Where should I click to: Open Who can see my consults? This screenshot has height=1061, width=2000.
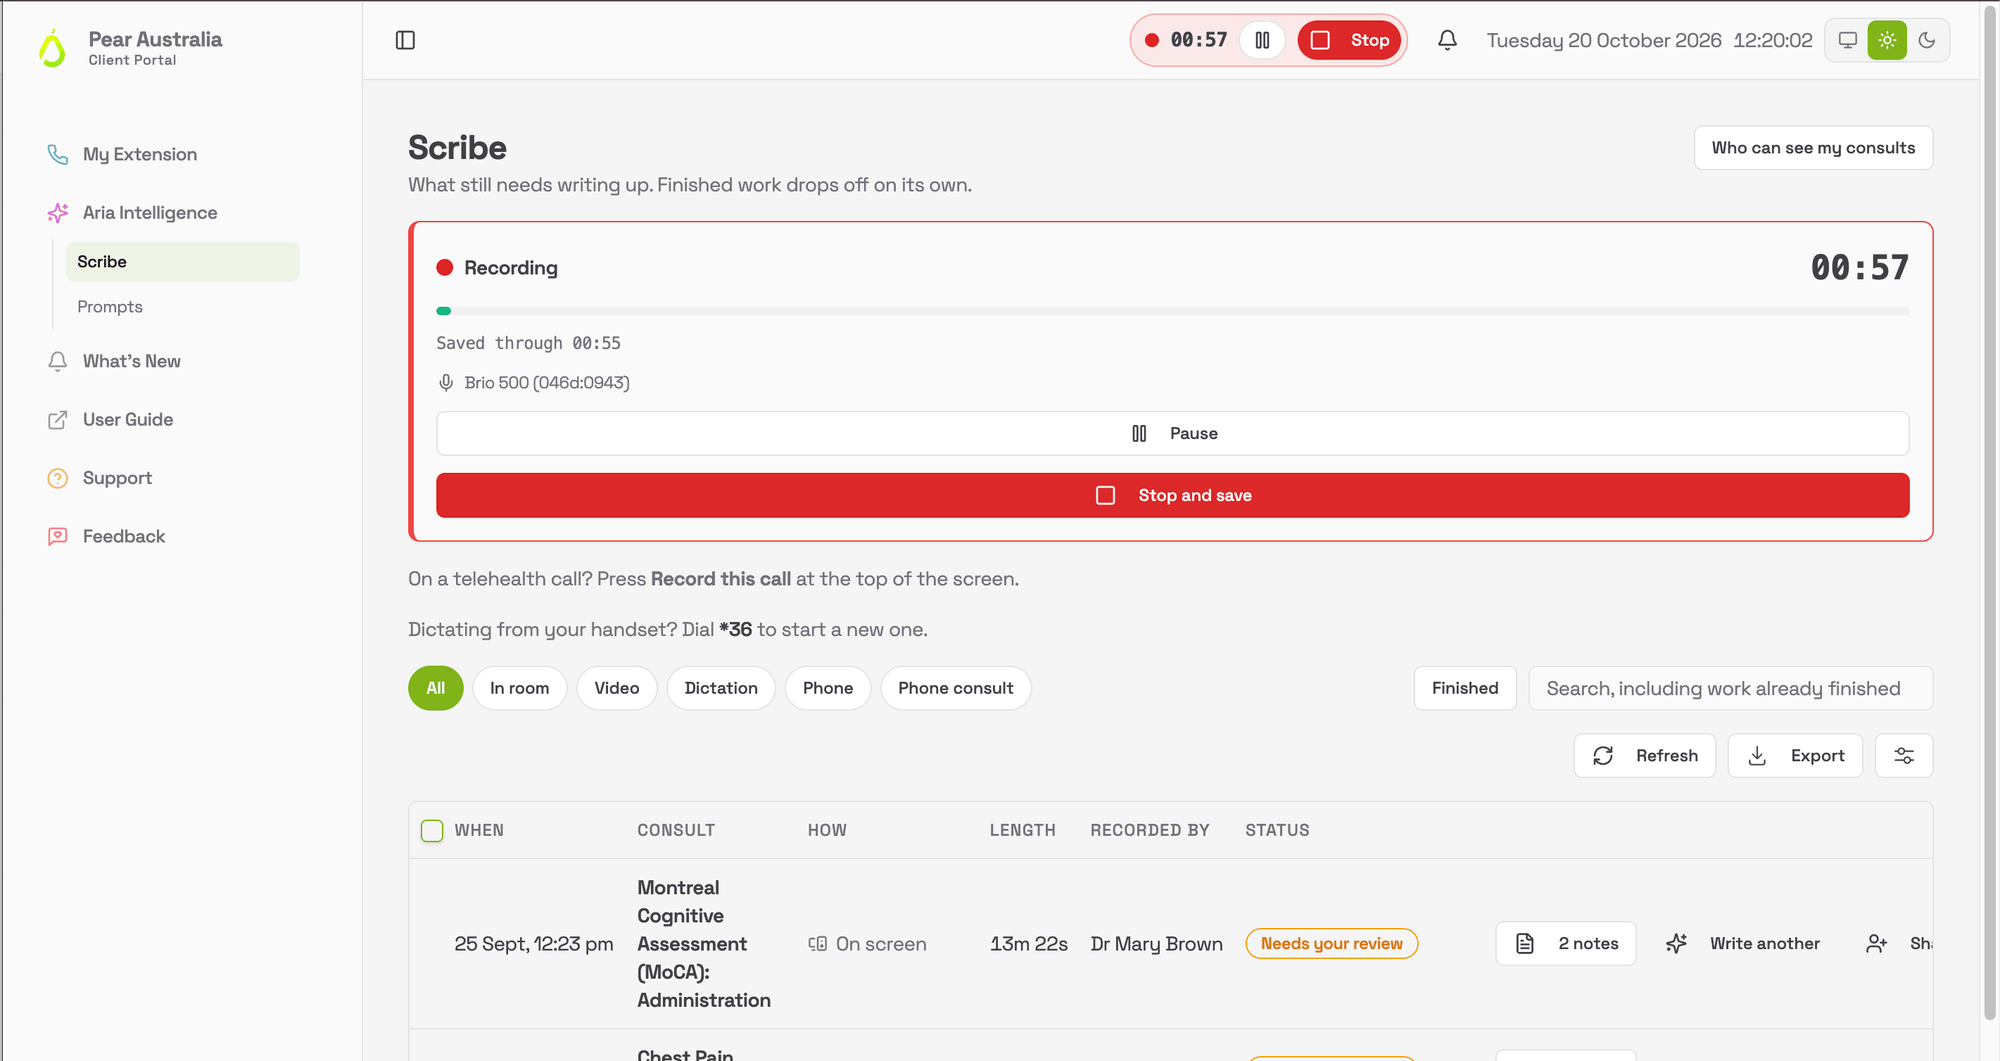pos(1813,148)
